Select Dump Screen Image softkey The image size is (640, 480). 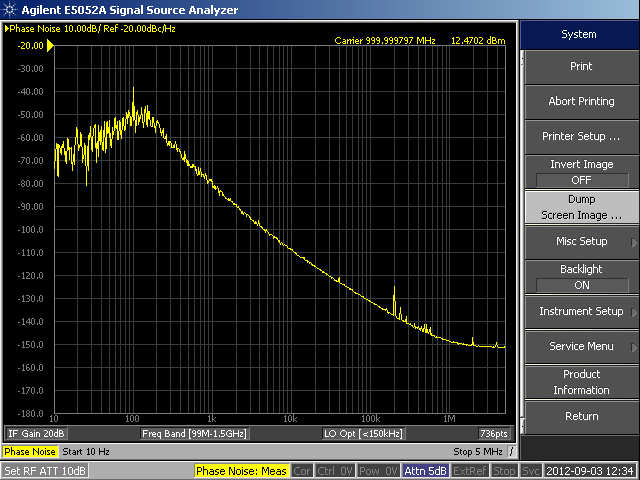click(x=580, y=207)
